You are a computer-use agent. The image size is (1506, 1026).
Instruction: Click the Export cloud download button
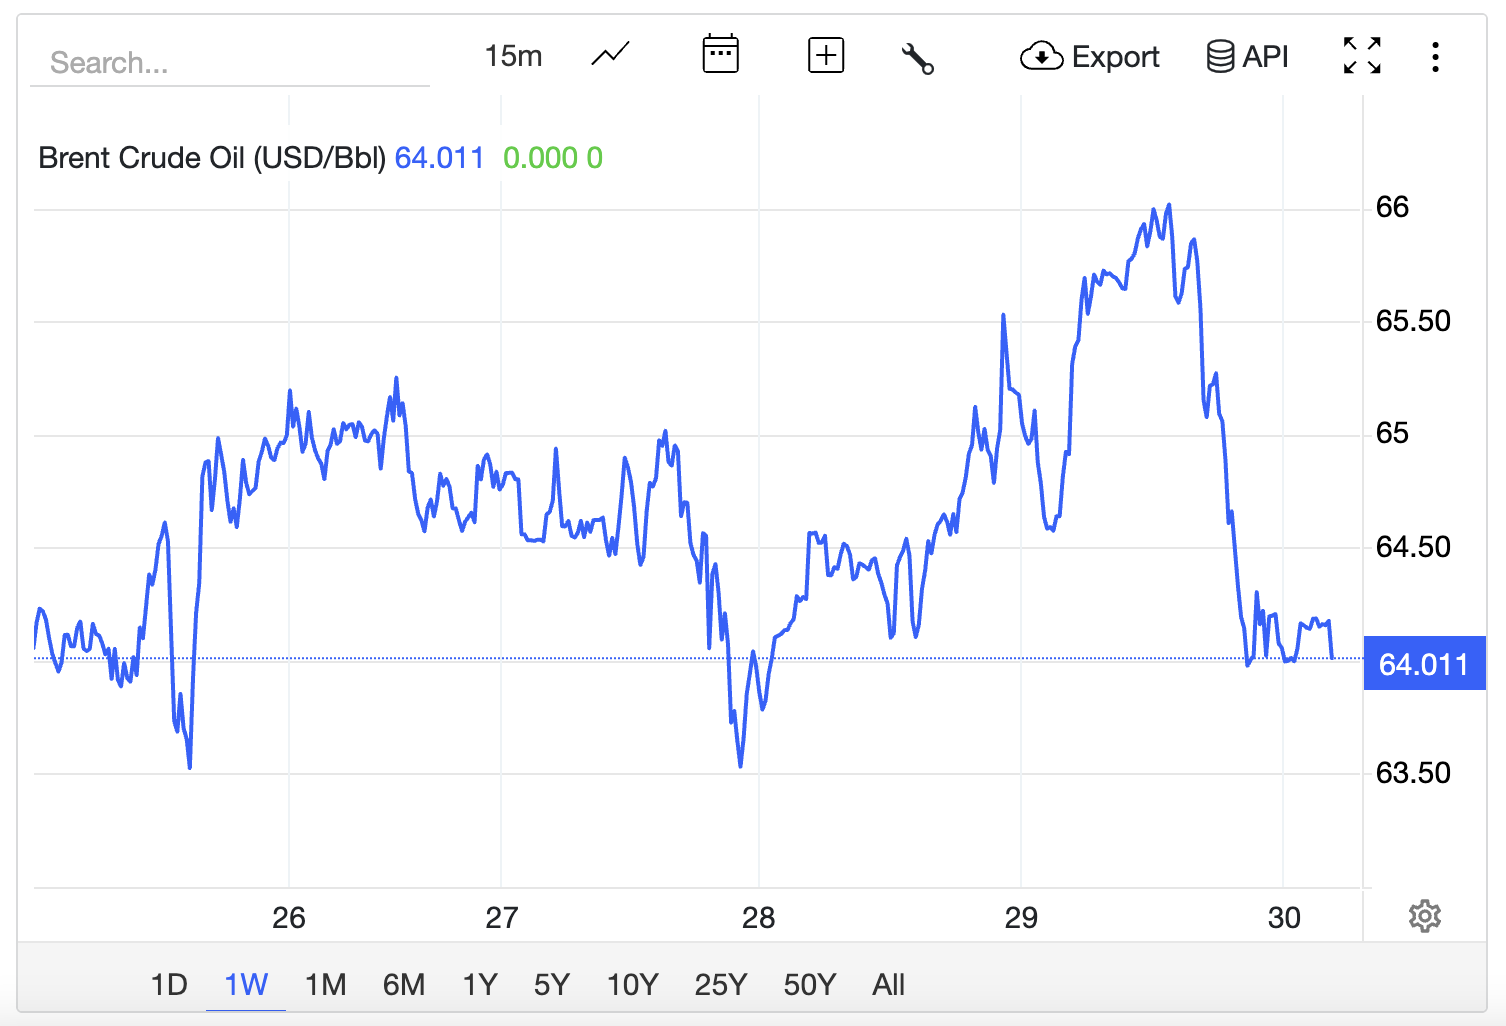(x=1090, y=57)
